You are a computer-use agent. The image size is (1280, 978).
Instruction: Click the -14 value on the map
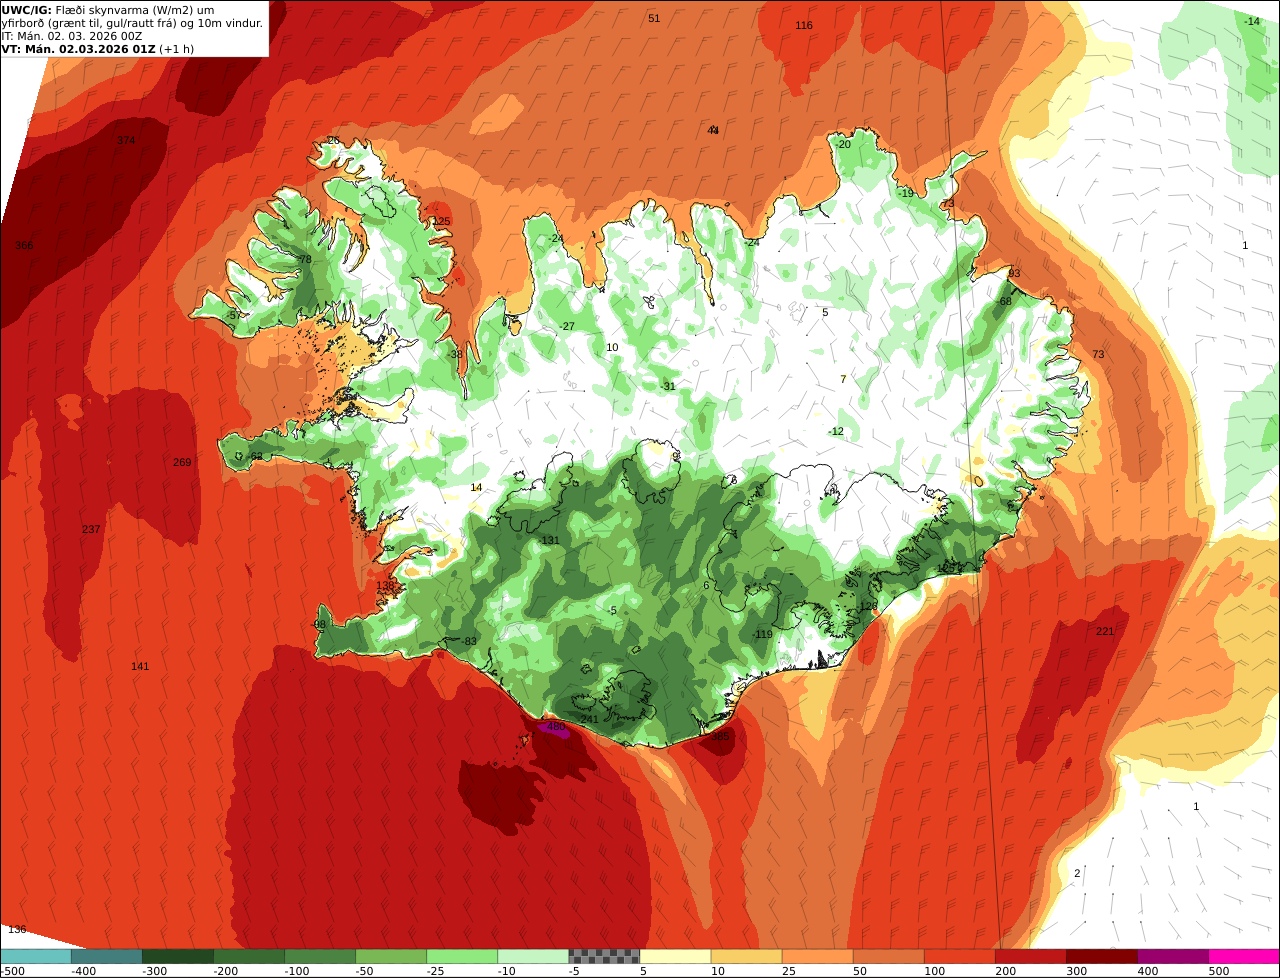pos(1252,22)
